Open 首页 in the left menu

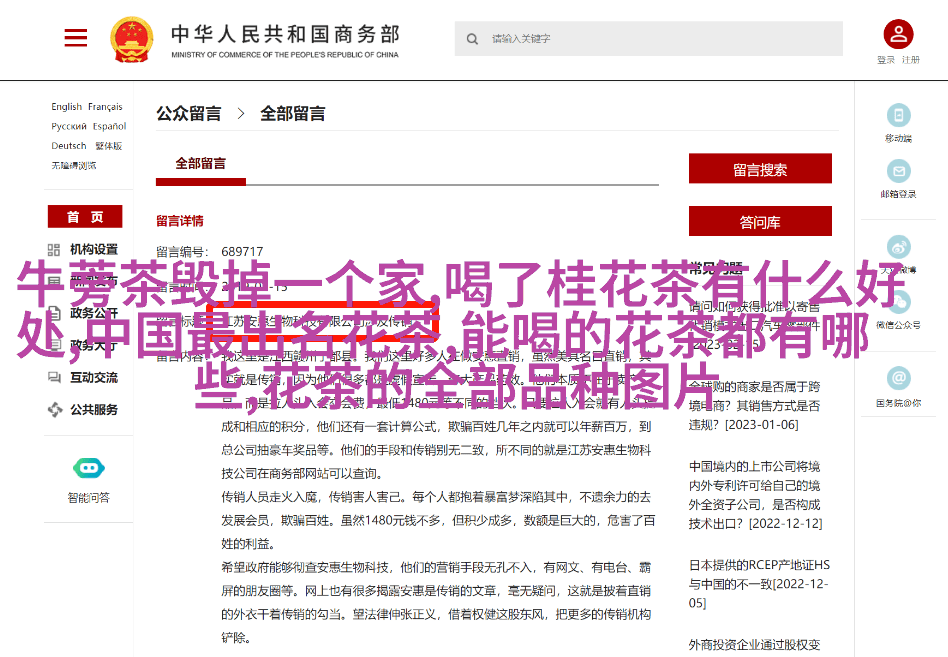pyautogui.click(x=84, y=217)
